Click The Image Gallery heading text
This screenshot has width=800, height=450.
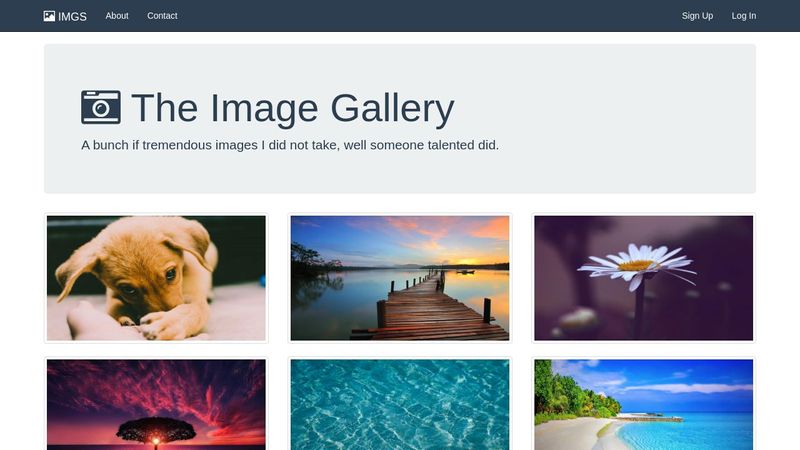(292, 108)
